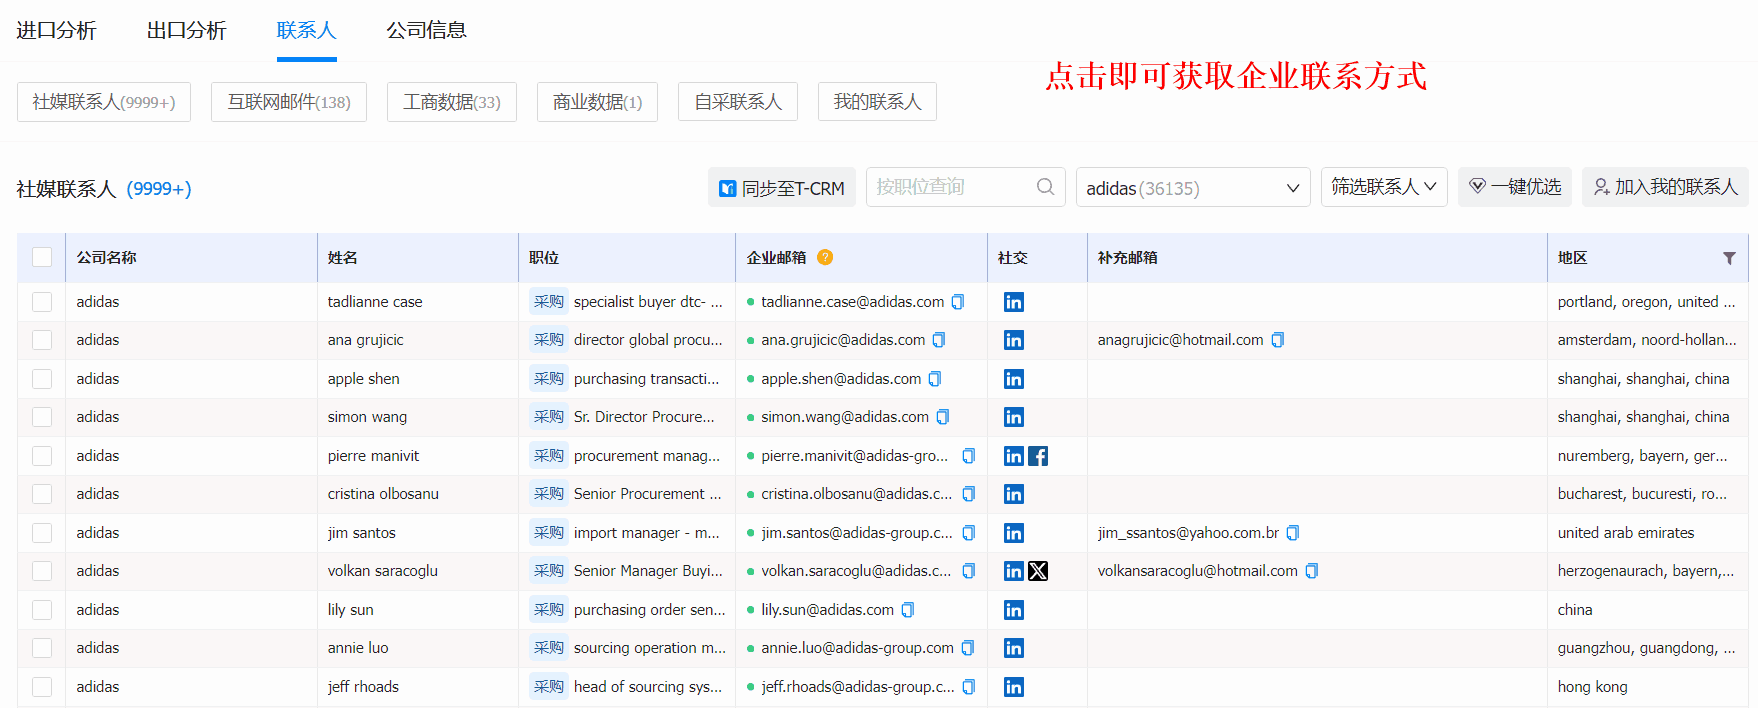
Task: Select the 互联网邮件(138) category tab
Action: [x=288, y=102]
